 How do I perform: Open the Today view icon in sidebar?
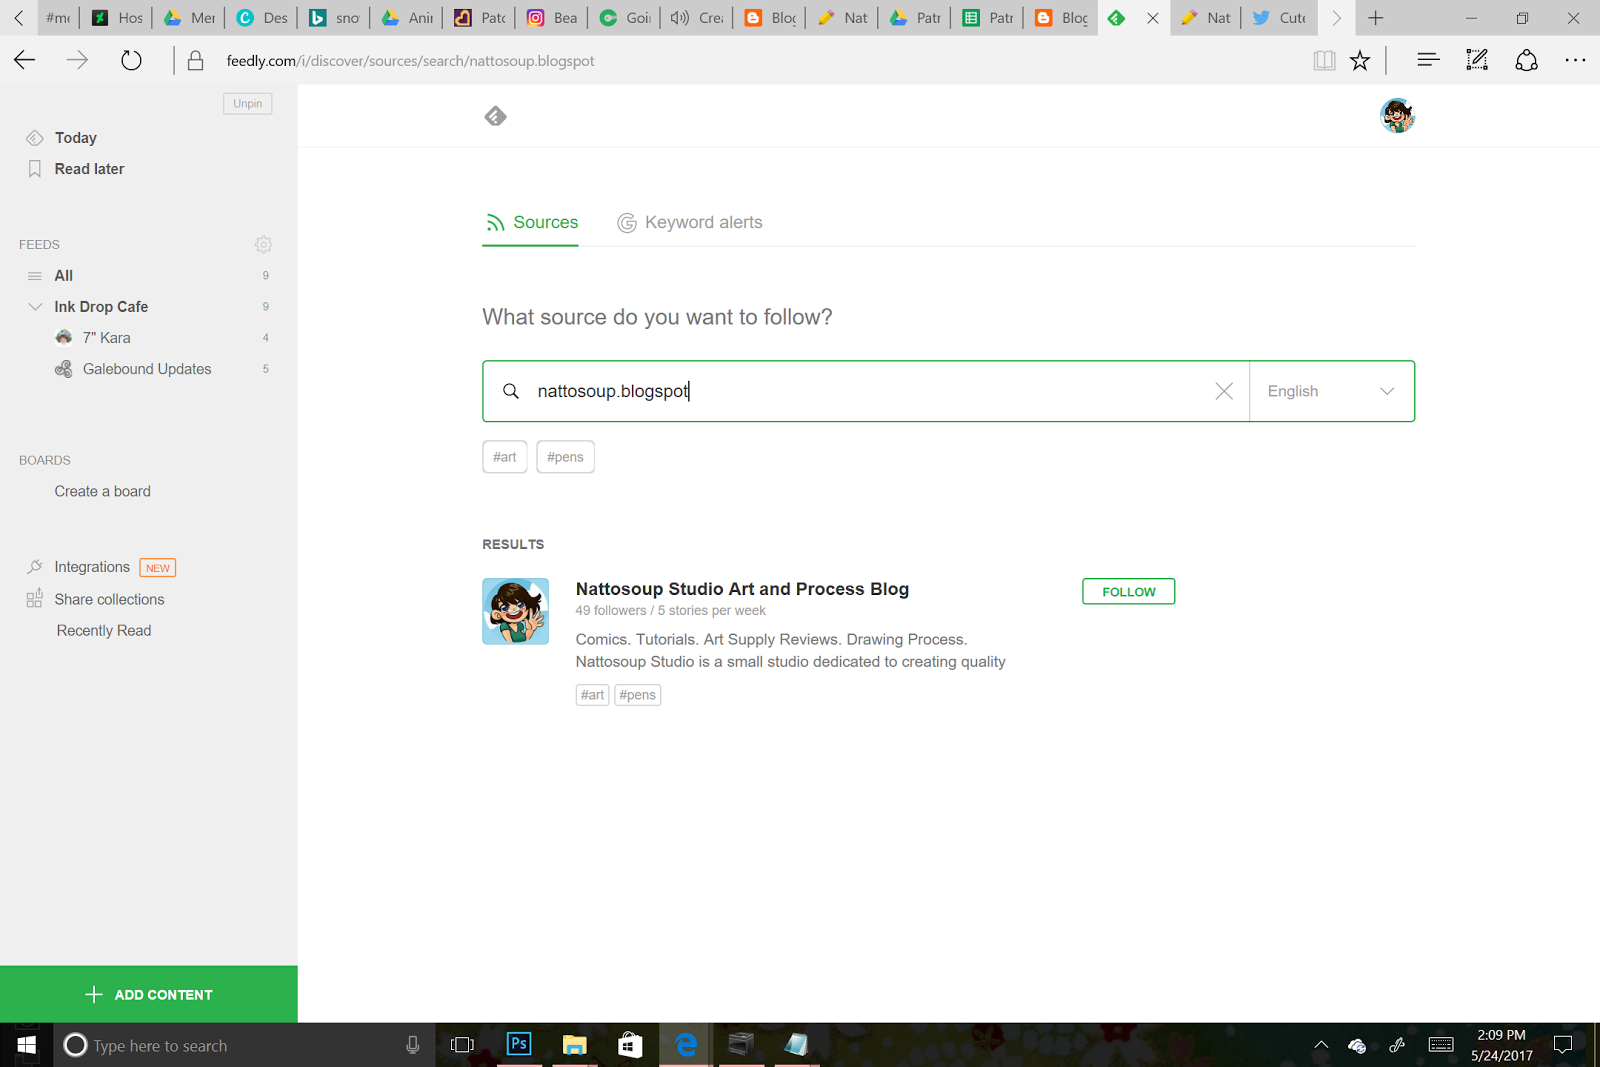(35, 138)
